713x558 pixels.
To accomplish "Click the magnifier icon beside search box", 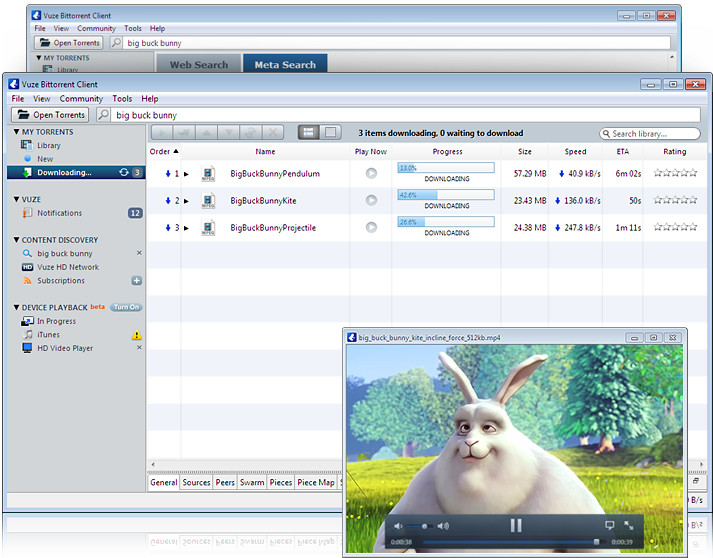I will tap(103, 115).
